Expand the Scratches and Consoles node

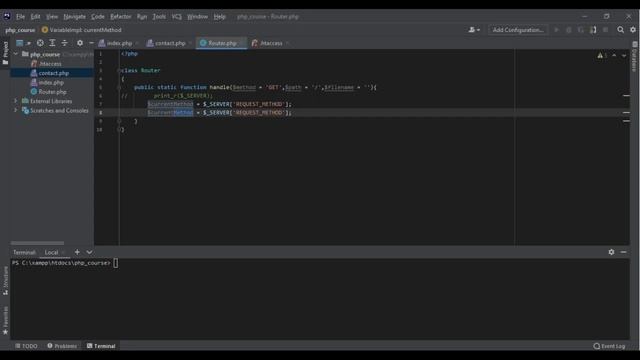tap(16, 110)
